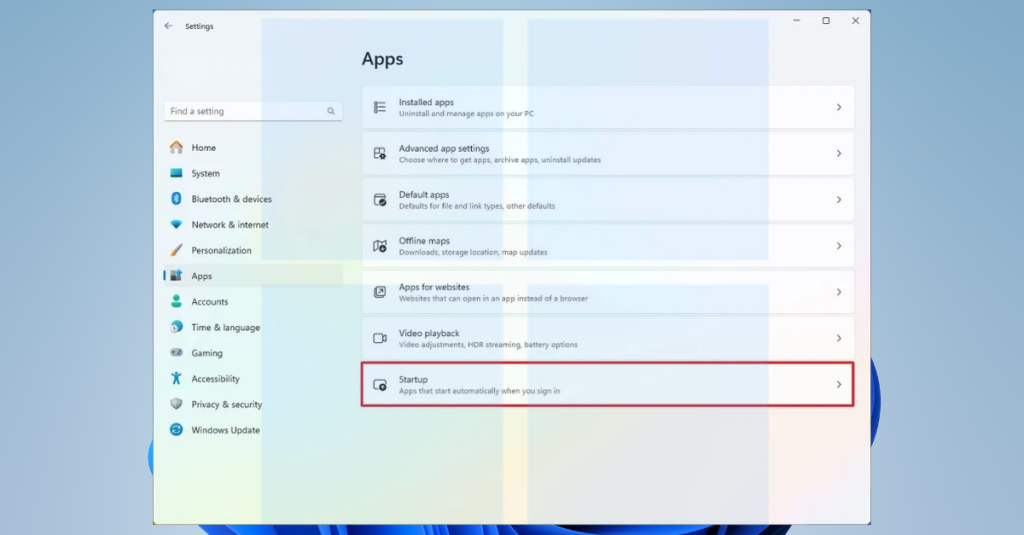Open Offline maps chevron arrow
This screenshot has width=1024, height=535.
click(x=839, y=246)
